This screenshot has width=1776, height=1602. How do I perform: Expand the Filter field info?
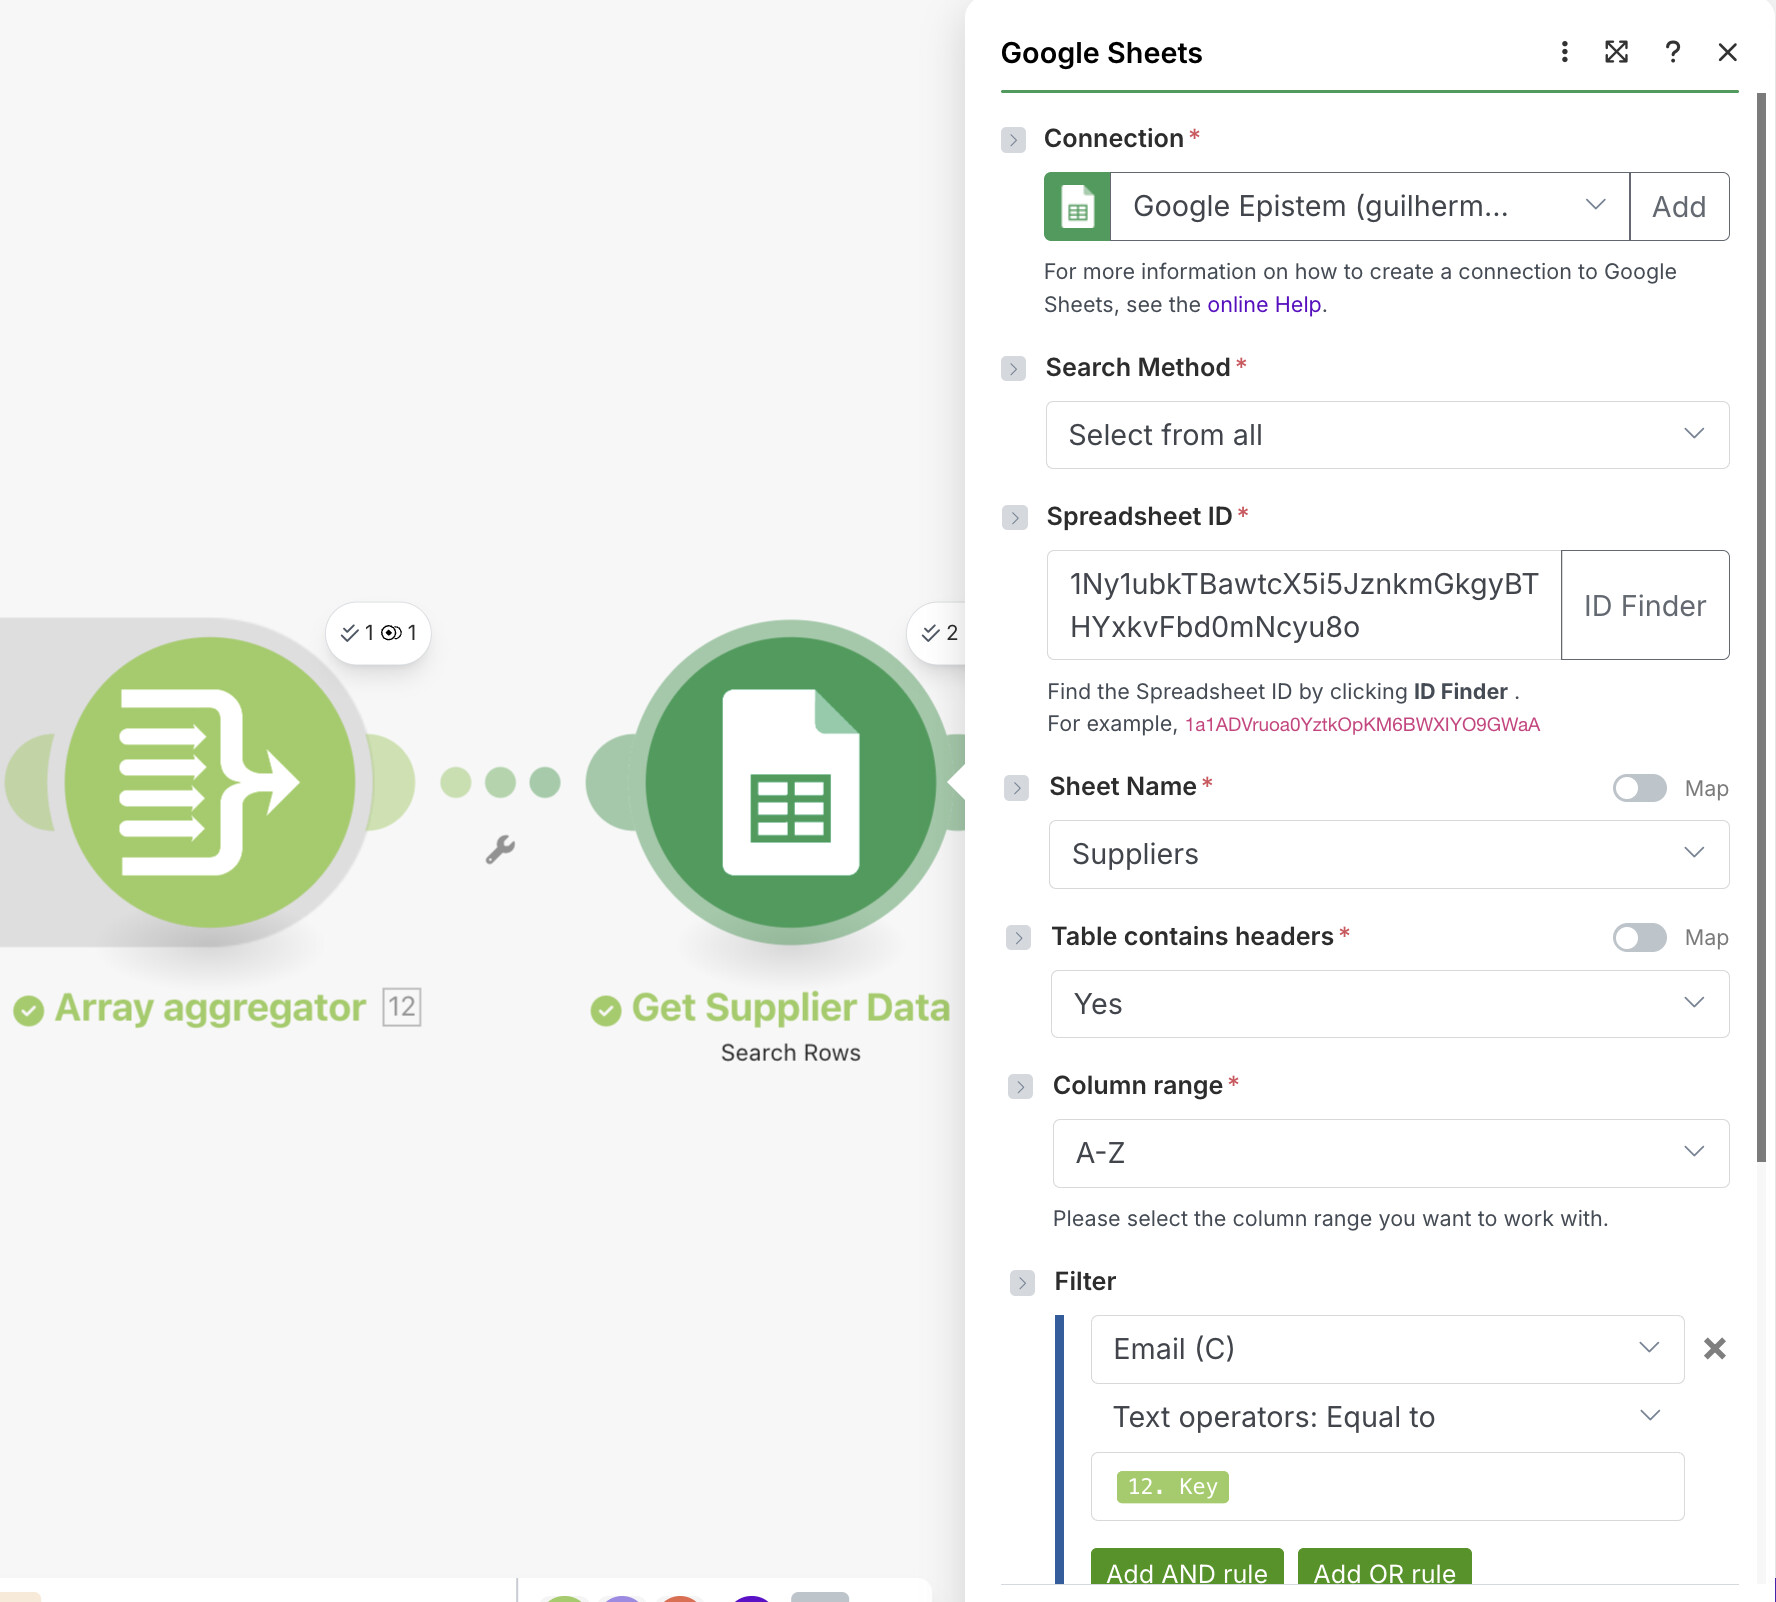click(1022, 1282)
